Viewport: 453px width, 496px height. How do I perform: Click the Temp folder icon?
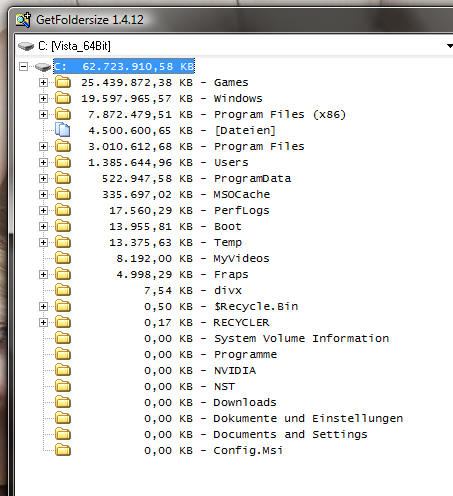pyautogui.click(x=63, y=242)
